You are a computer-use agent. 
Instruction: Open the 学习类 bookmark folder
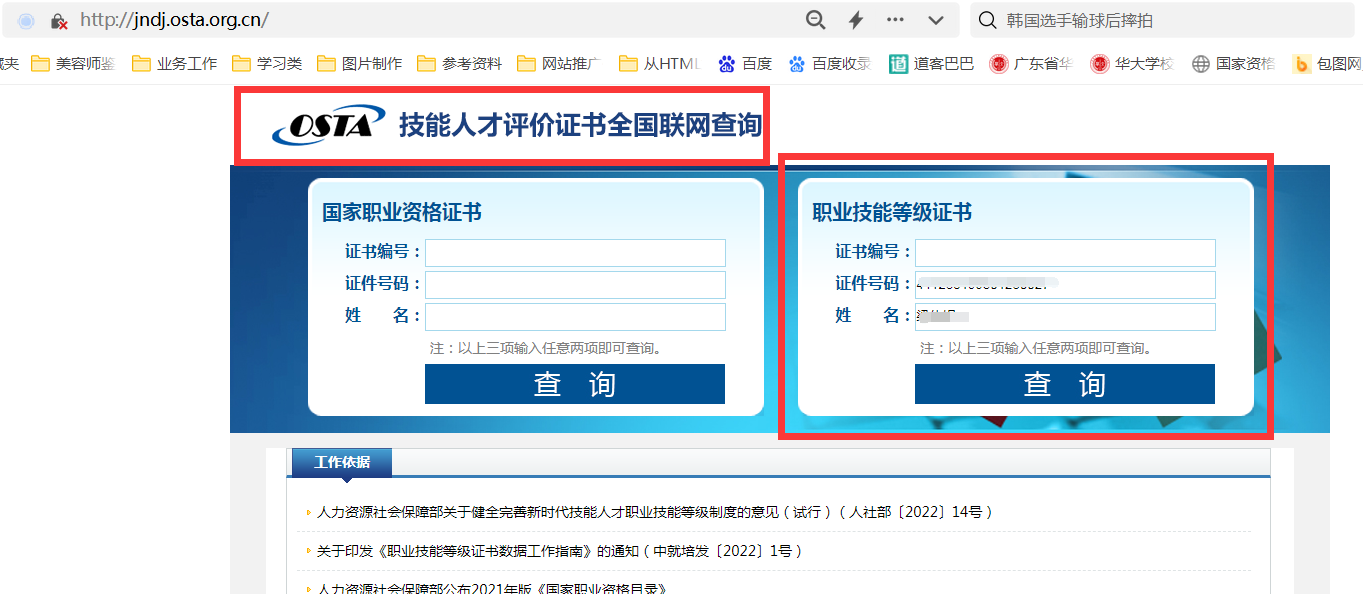click(x=267, y=64)
